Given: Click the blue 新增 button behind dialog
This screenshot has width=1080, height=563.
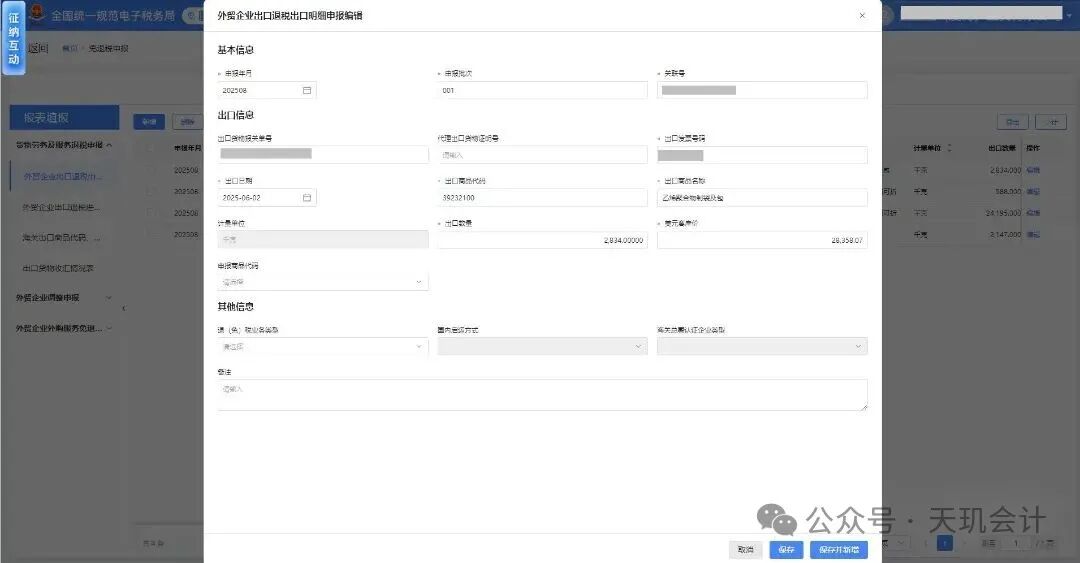Looking at the screenshot, I should (x=149, y=121).
